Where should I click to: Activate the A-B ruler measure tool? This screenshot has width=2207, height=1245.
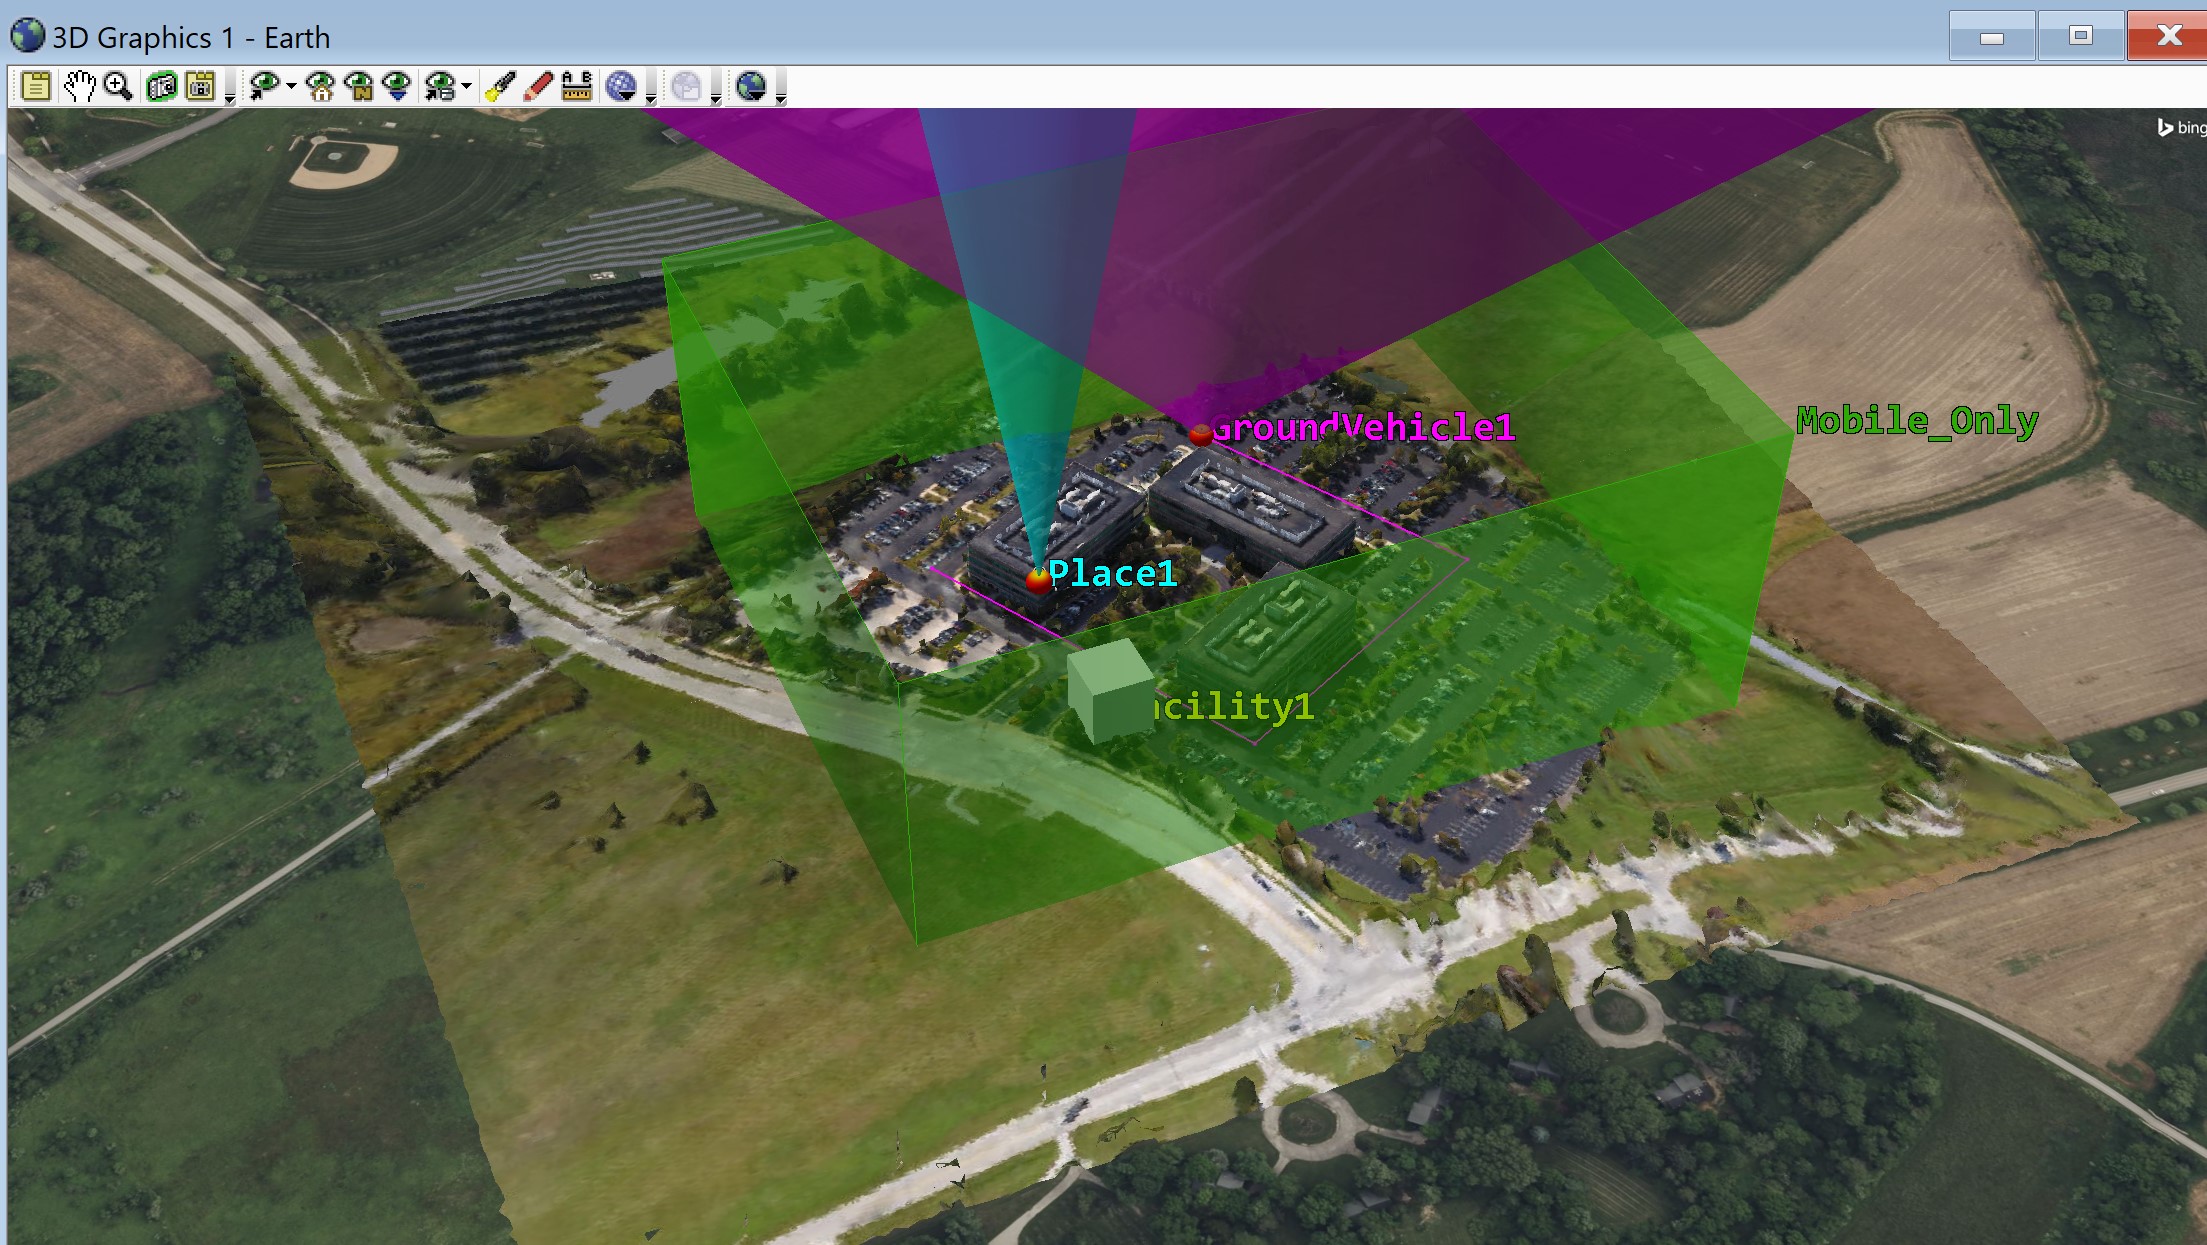[577, 87]
